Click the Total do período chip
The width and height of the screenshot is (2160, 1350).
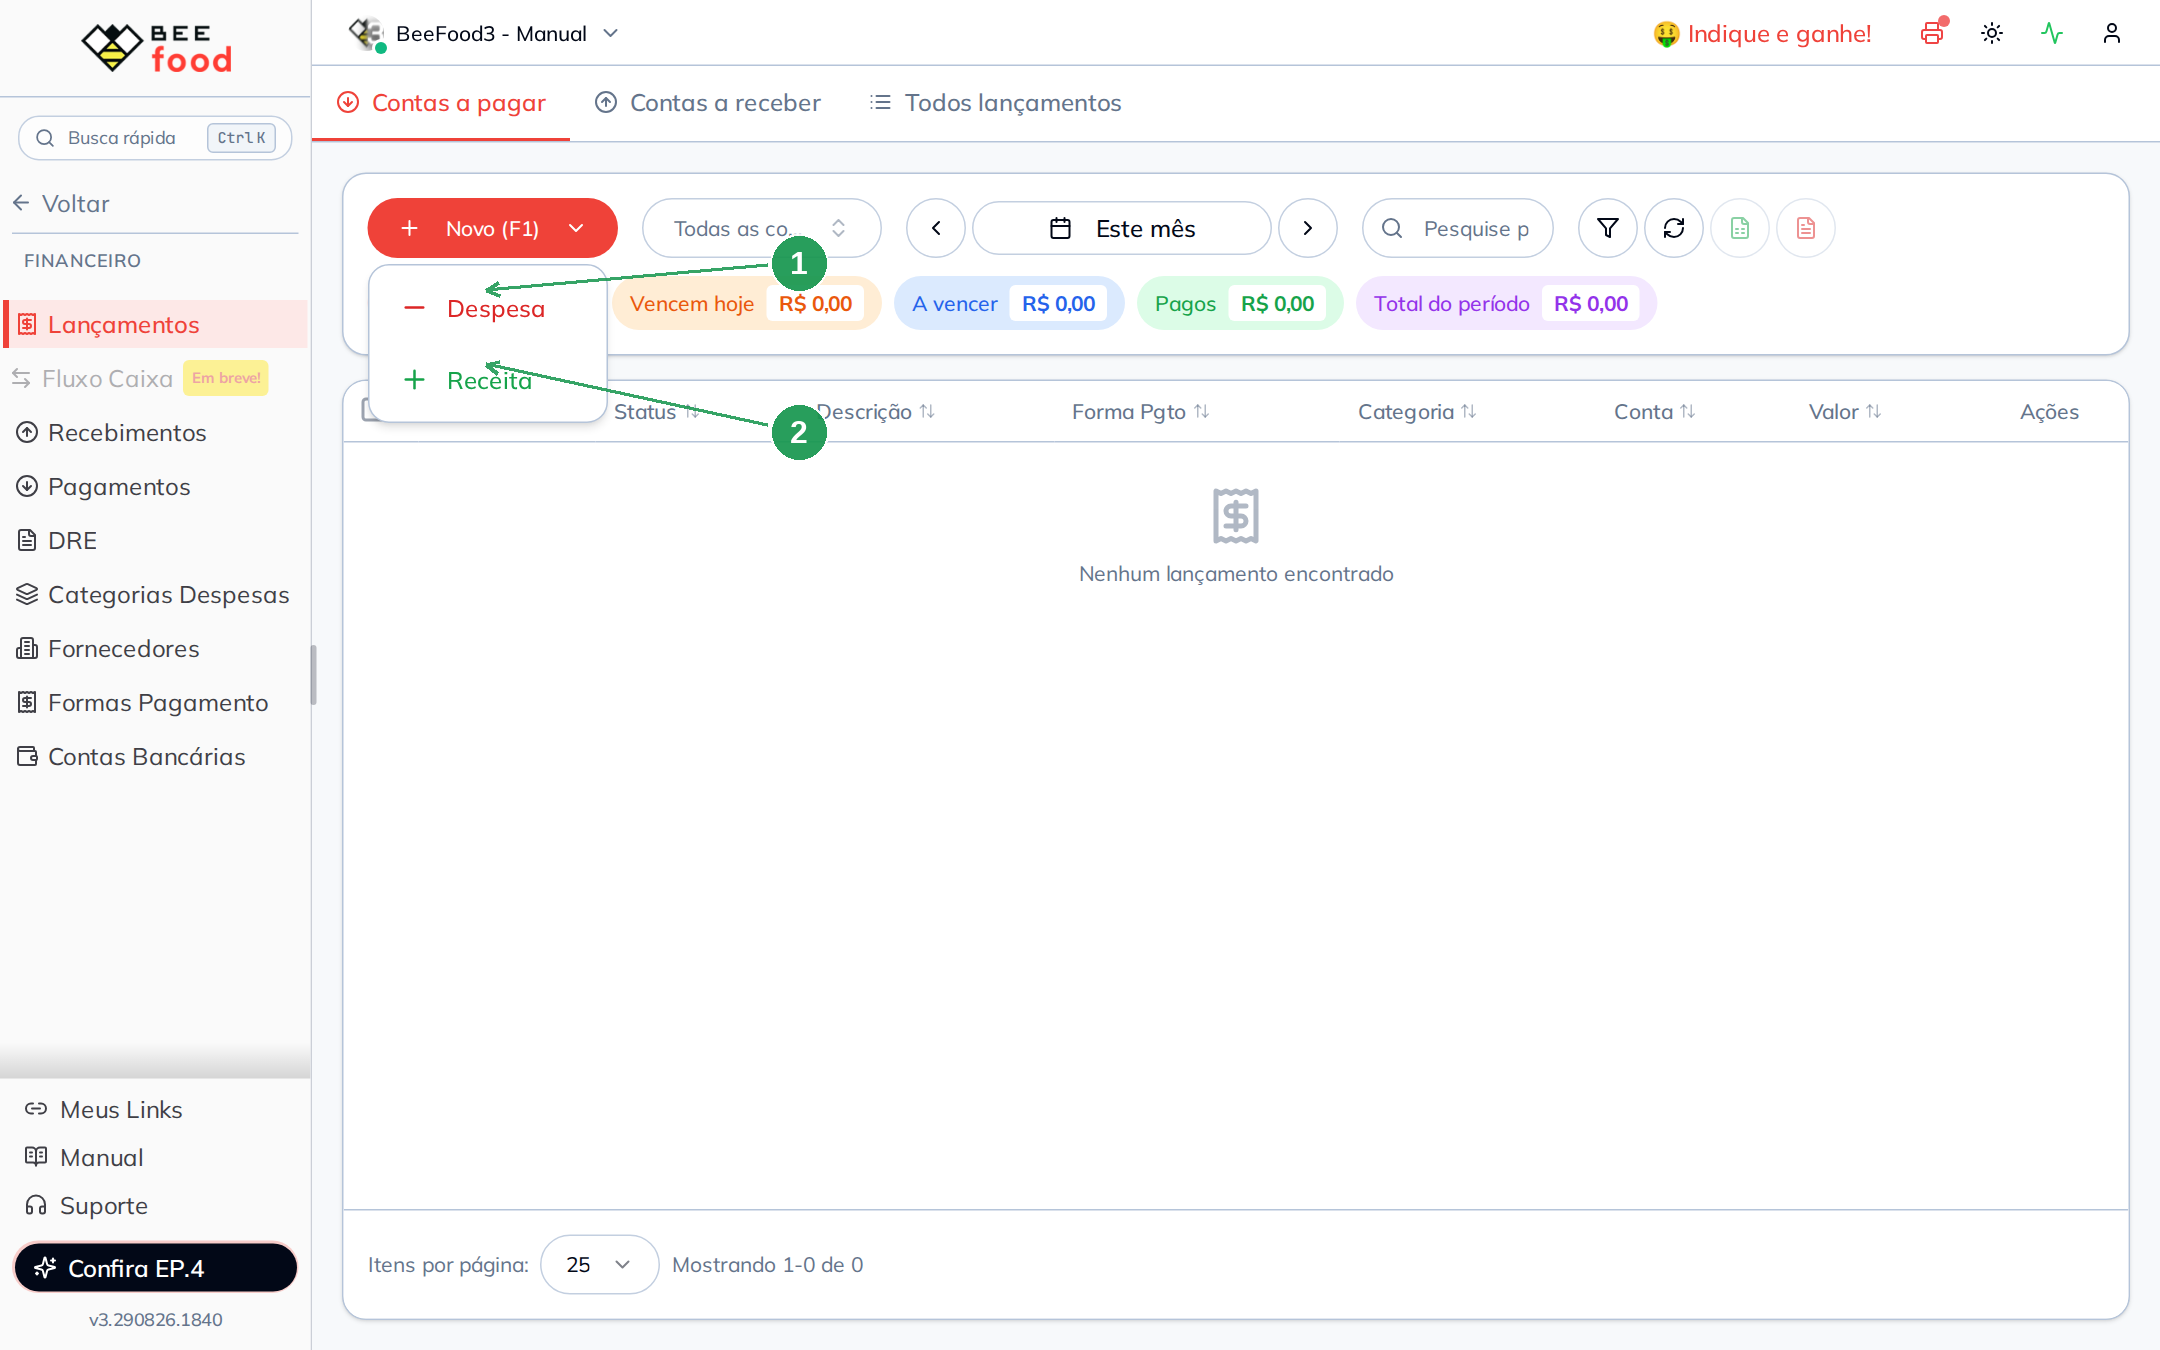coord(1506,303)
